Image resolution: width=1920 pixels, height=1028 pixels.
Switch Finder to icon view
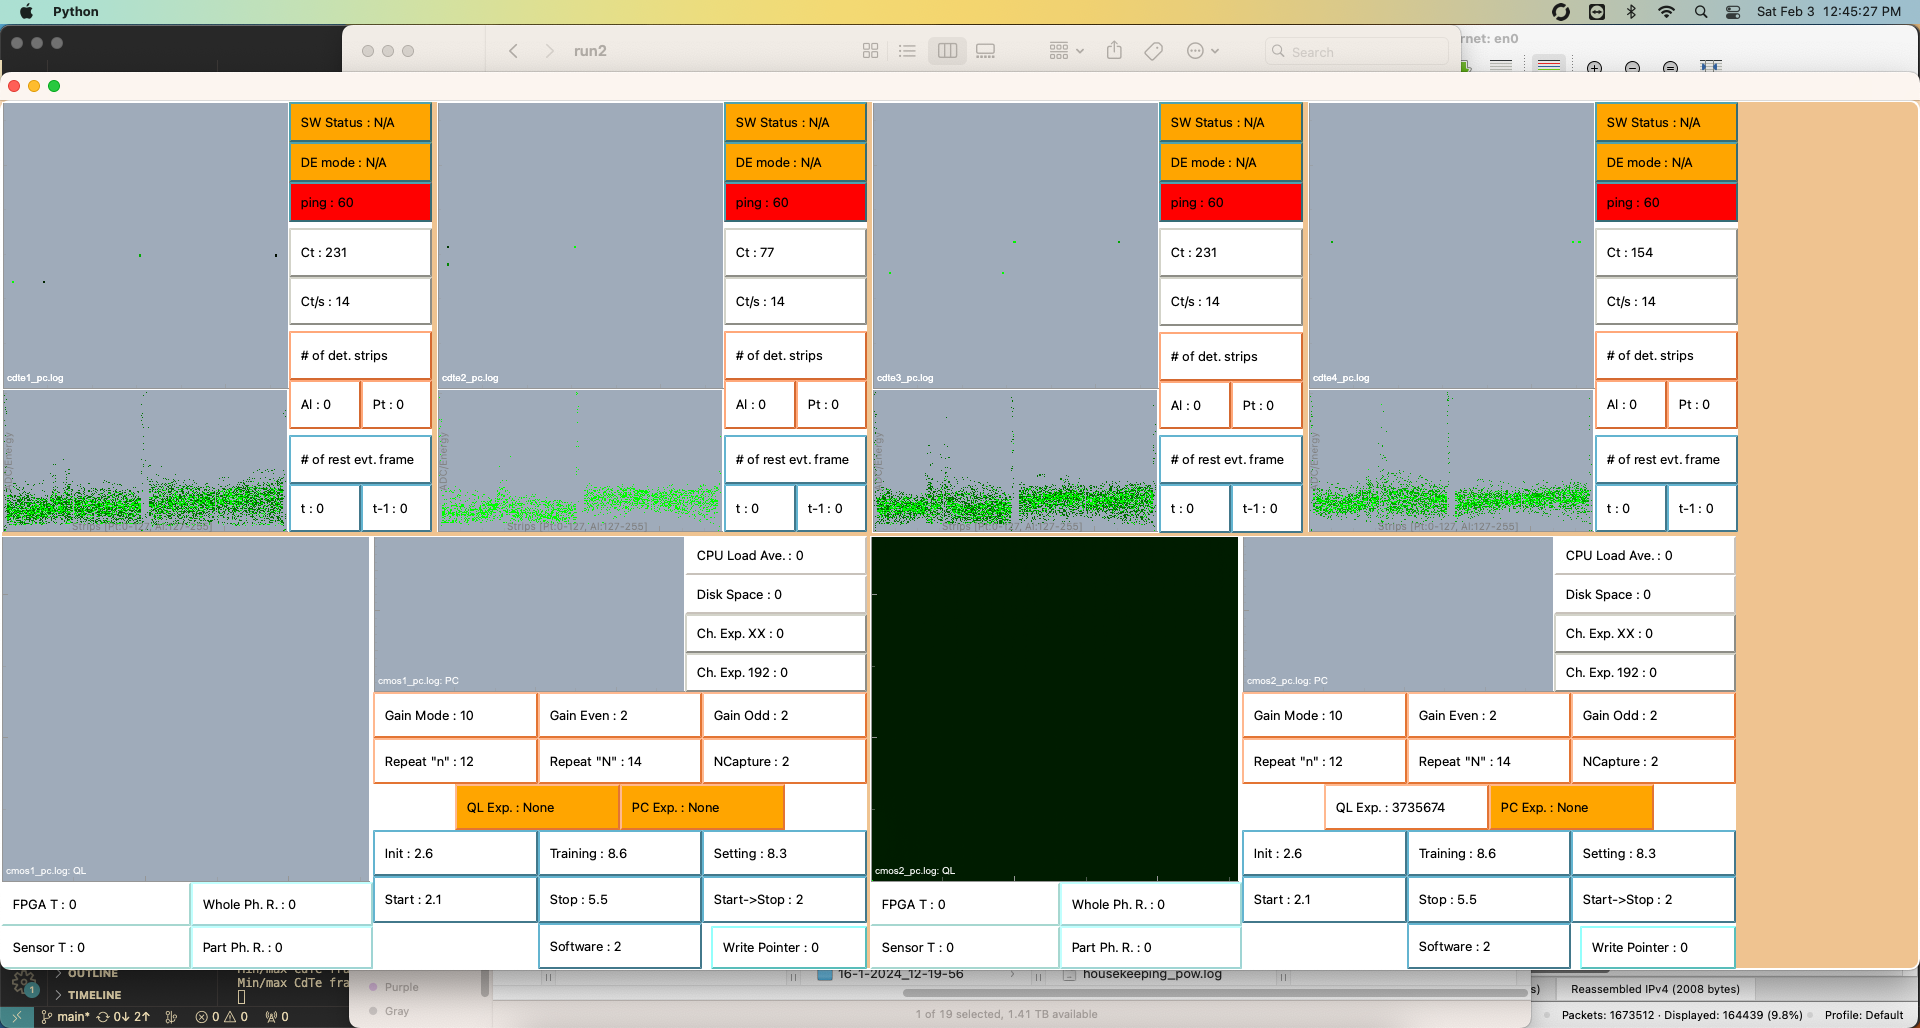(870, 51)
